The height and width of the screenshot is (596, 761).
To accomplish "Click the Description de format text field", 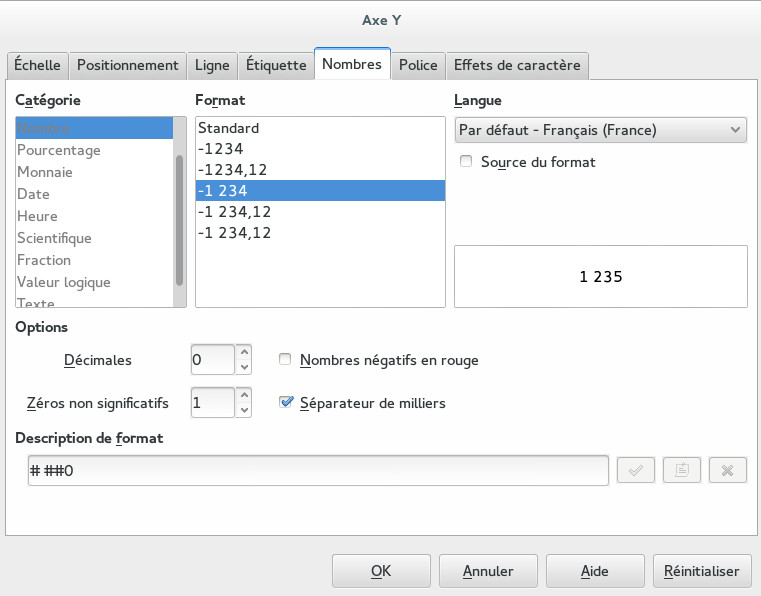I will tap(318, 471).
